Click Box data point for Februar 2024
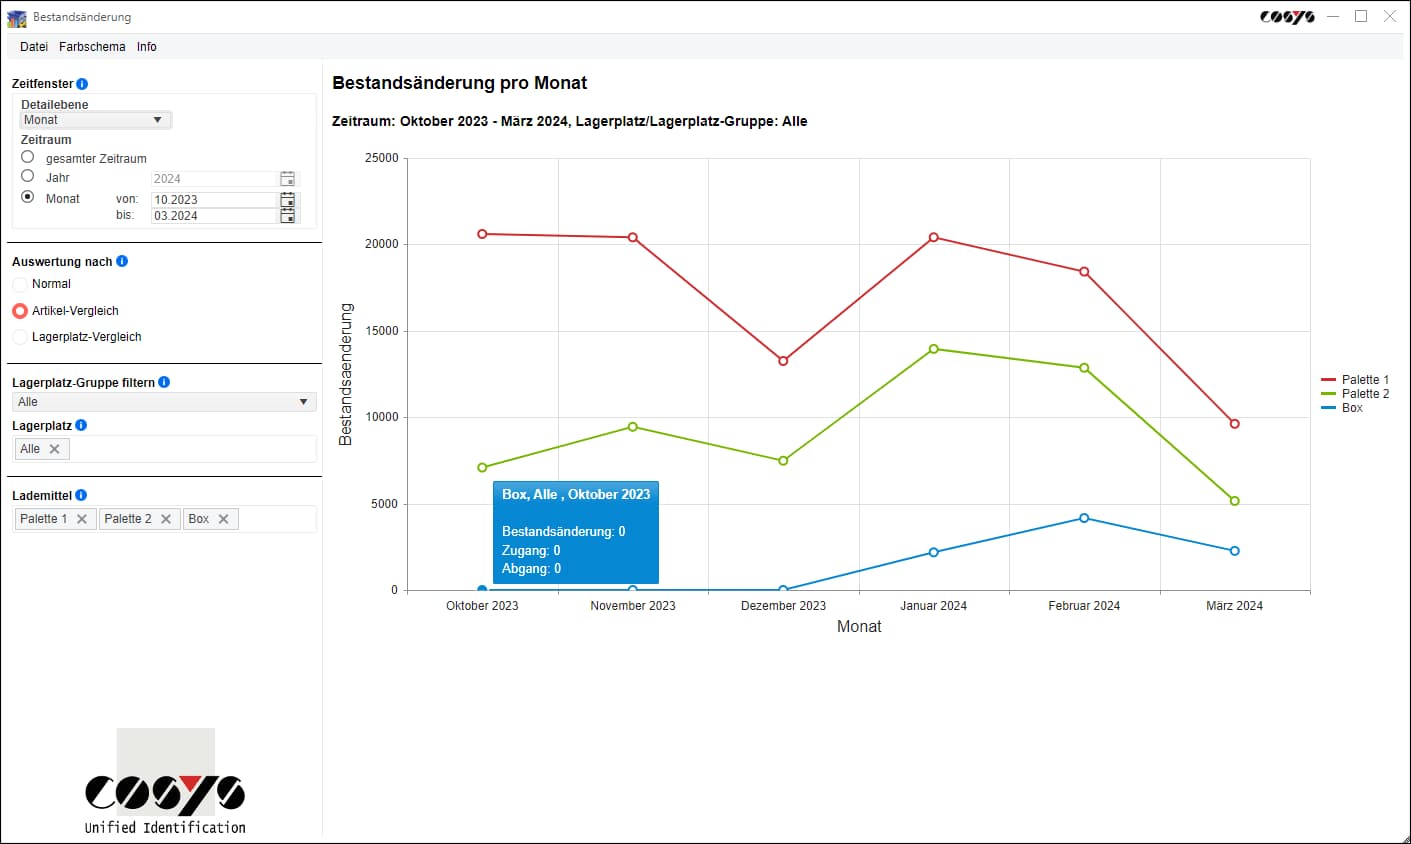 1084,518
